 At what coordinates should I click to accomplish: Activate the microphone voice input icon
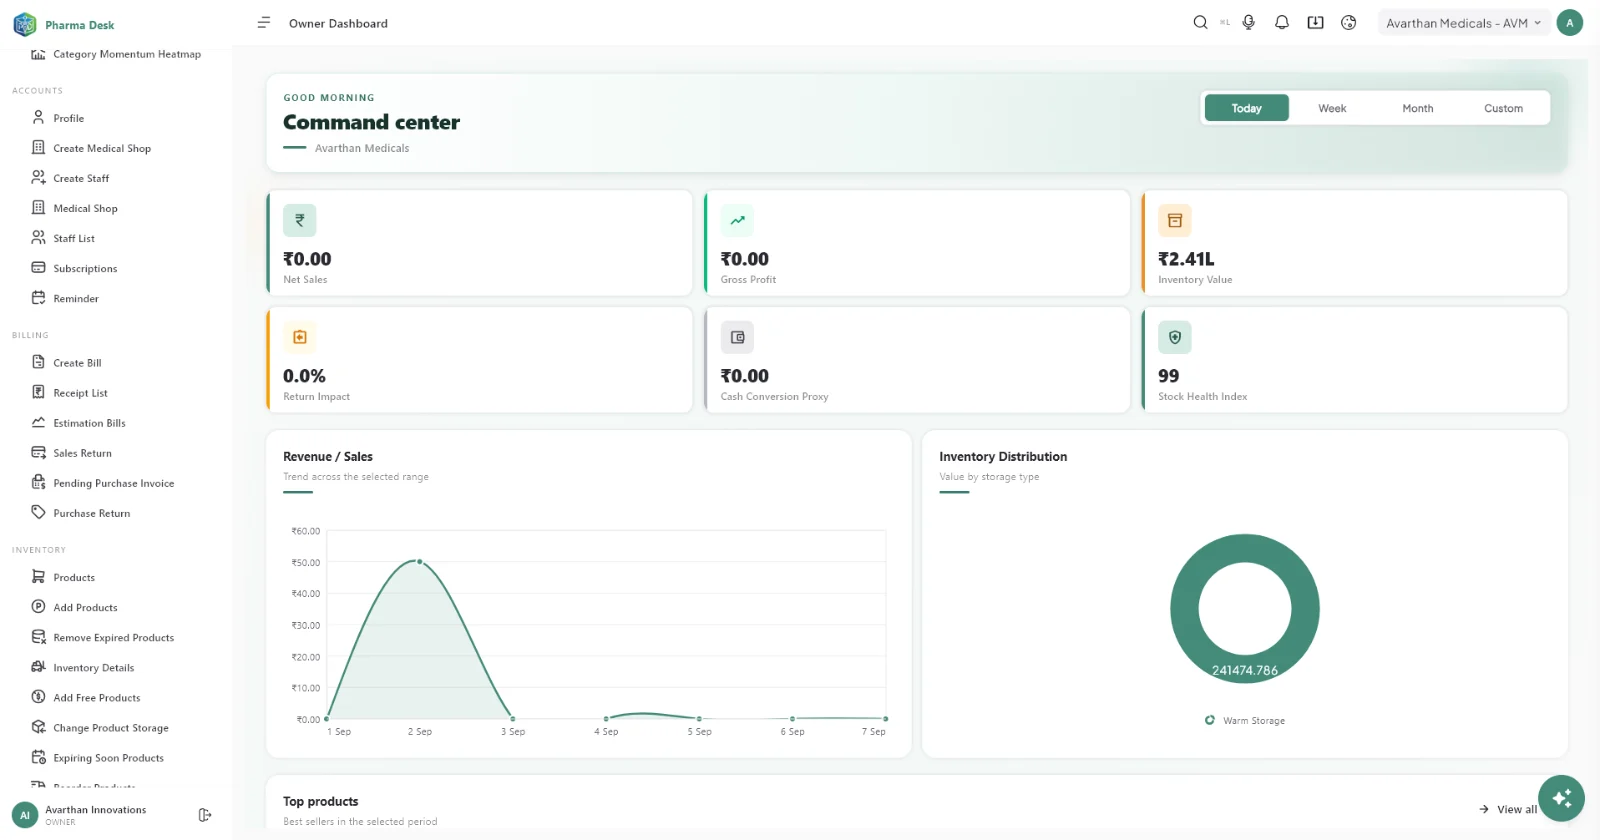[1248, 23]
